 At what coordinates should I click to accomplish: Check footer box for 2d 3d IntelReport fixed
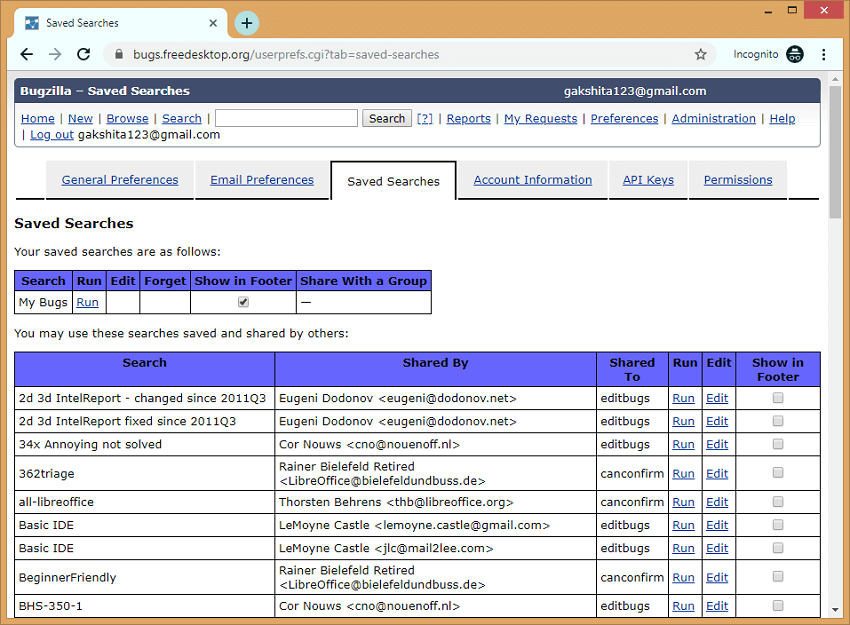pyautogui.click(x=778, y=421)
